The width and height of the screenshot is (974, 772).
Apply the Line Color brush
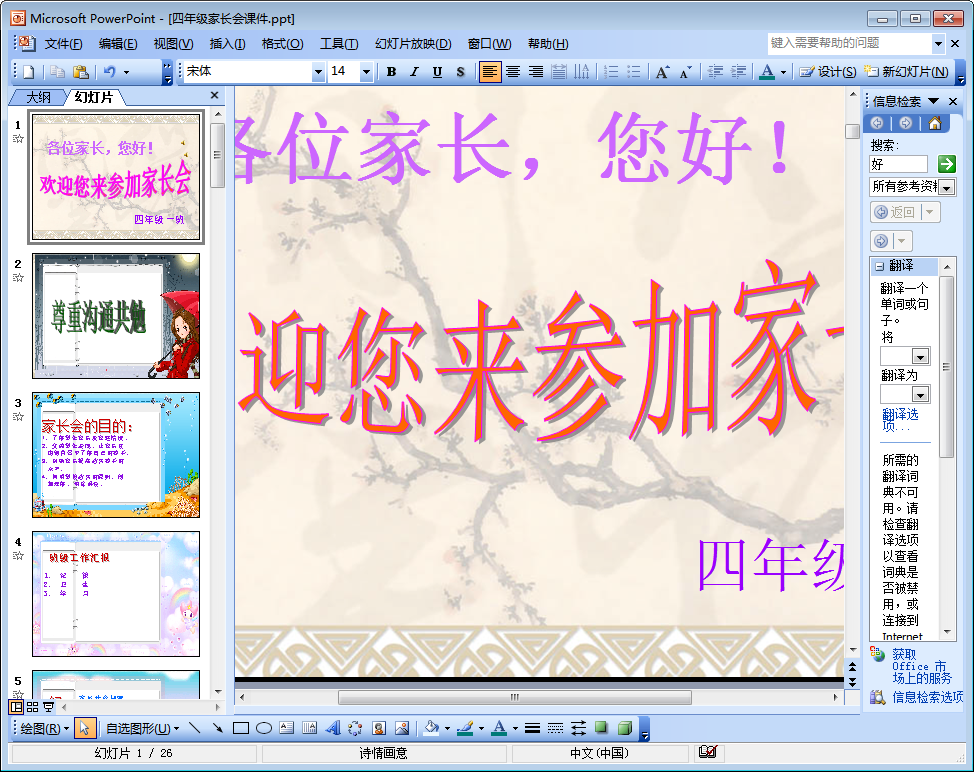(465, 728)
